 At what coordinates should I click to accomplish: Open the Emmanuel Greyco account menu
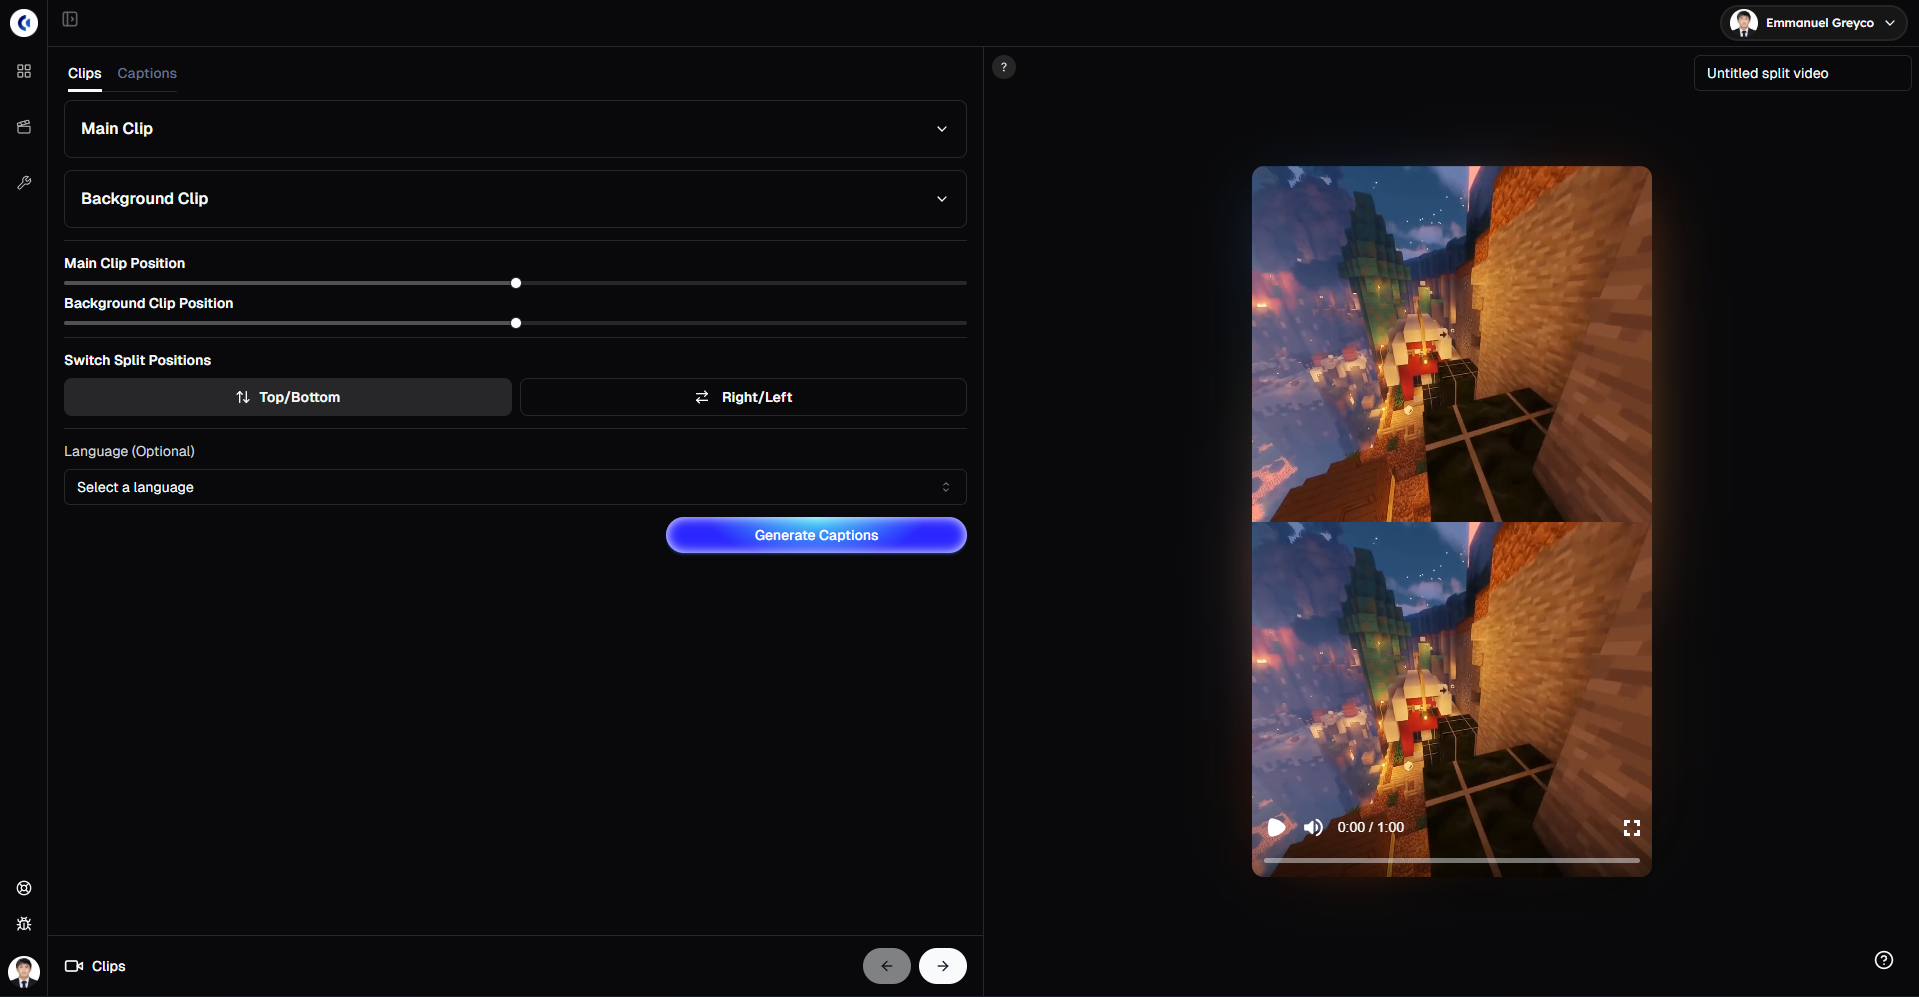pos(1814,23)
